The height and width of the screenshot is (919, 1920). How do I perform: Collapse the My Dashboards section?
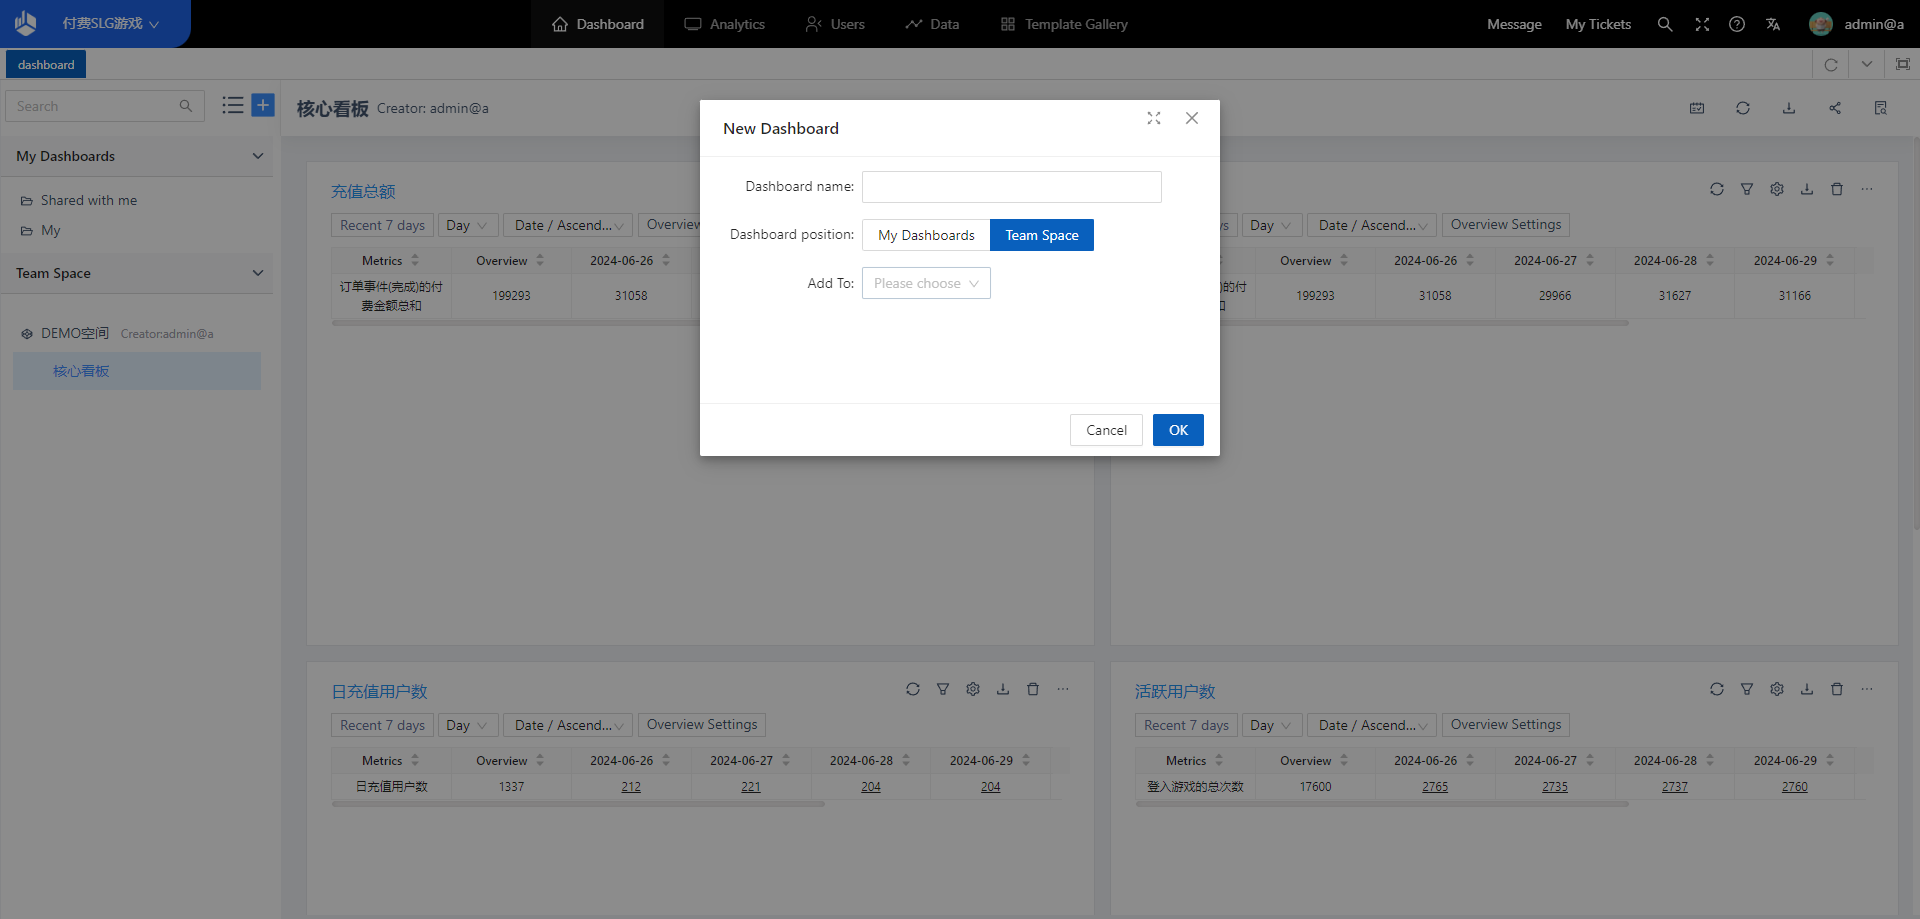click(x=258, y=156)
